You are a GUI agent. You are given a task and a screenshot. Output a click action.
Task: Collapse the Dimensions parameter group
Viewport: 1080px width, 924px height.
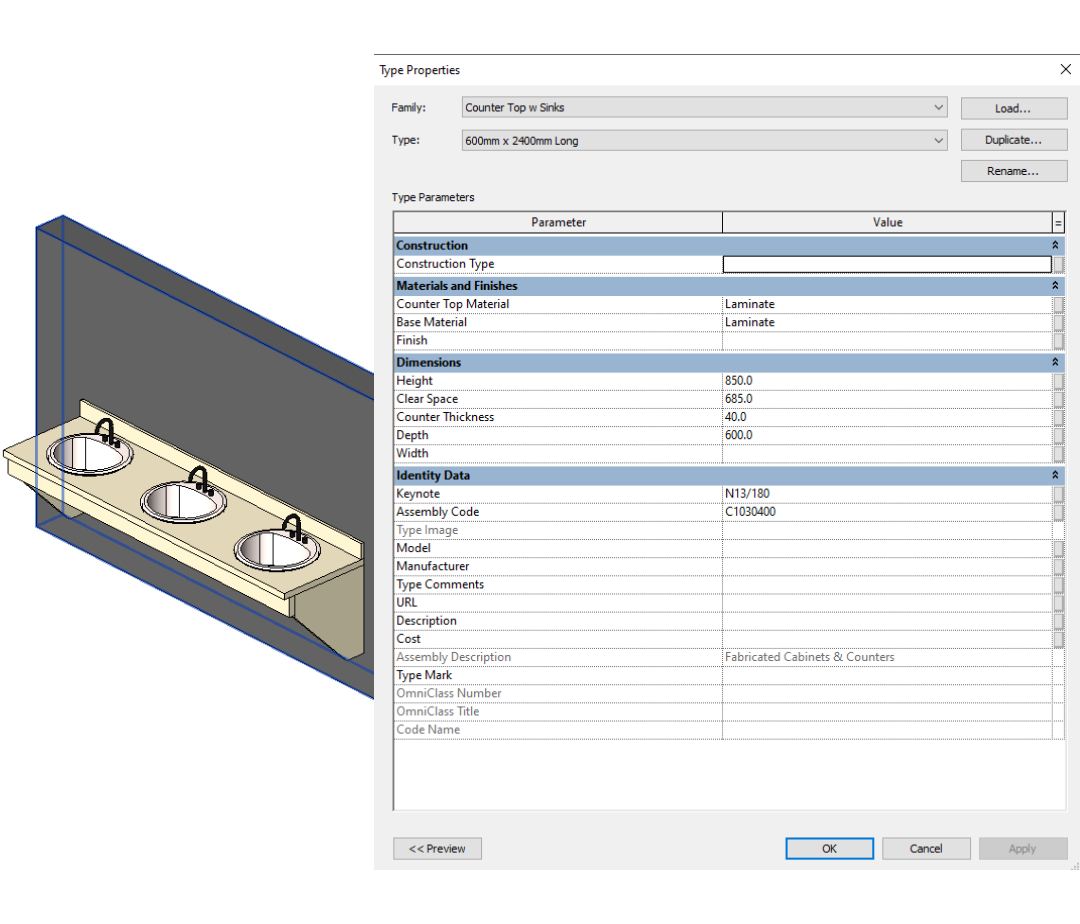point(1055,363)
